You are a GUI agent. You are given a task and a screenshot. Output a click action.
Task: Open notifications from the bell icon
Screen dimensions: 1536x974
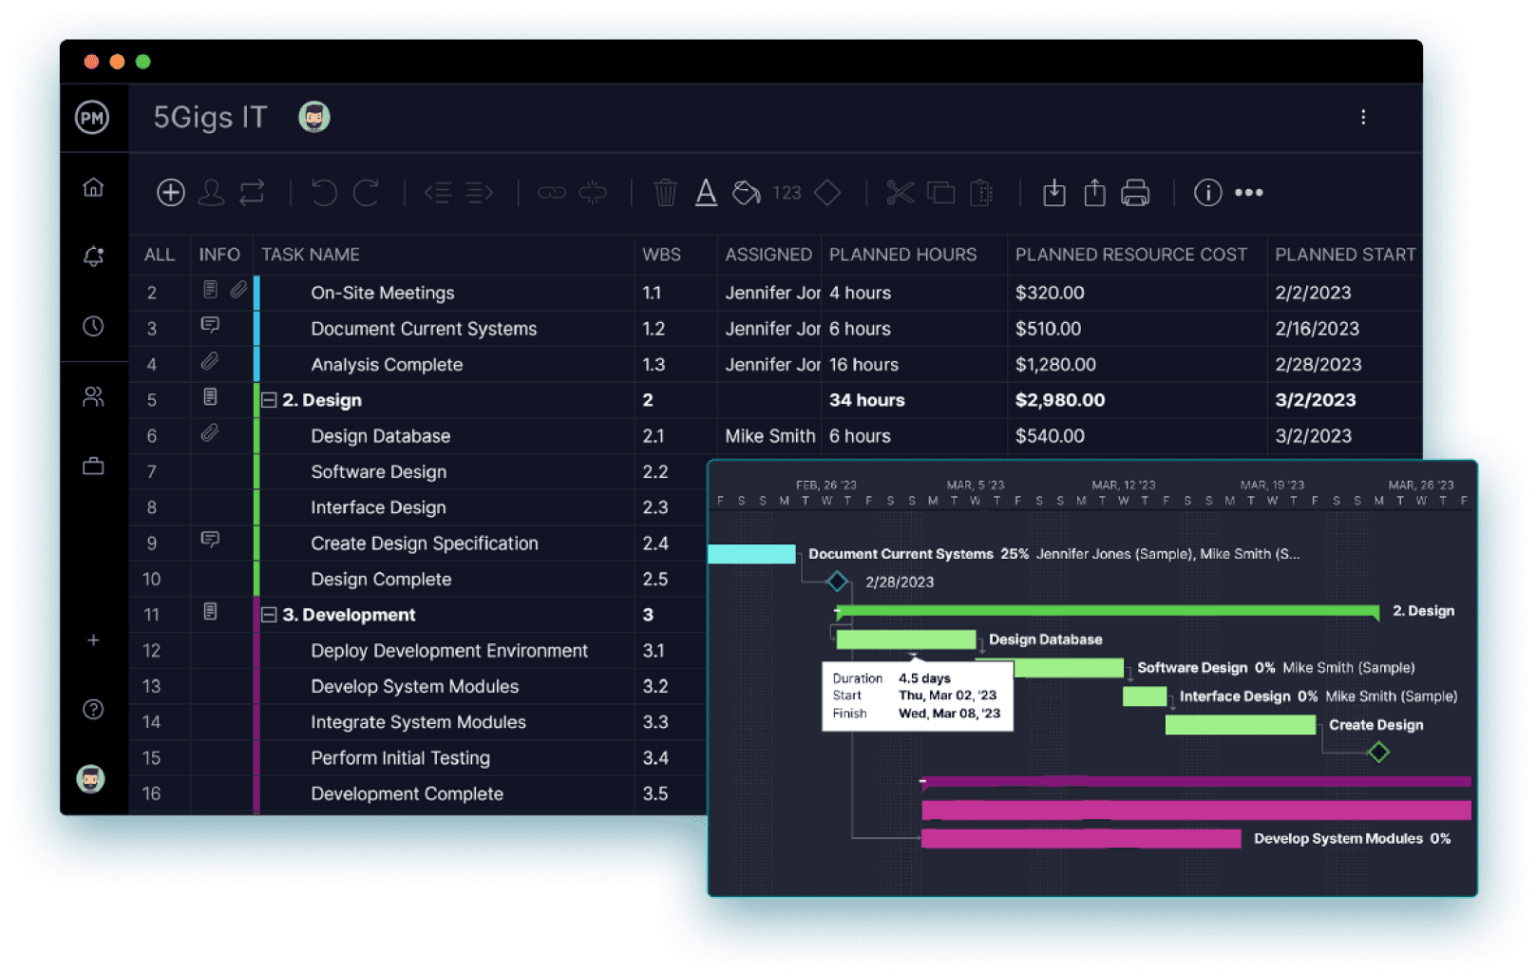(93, 256)
